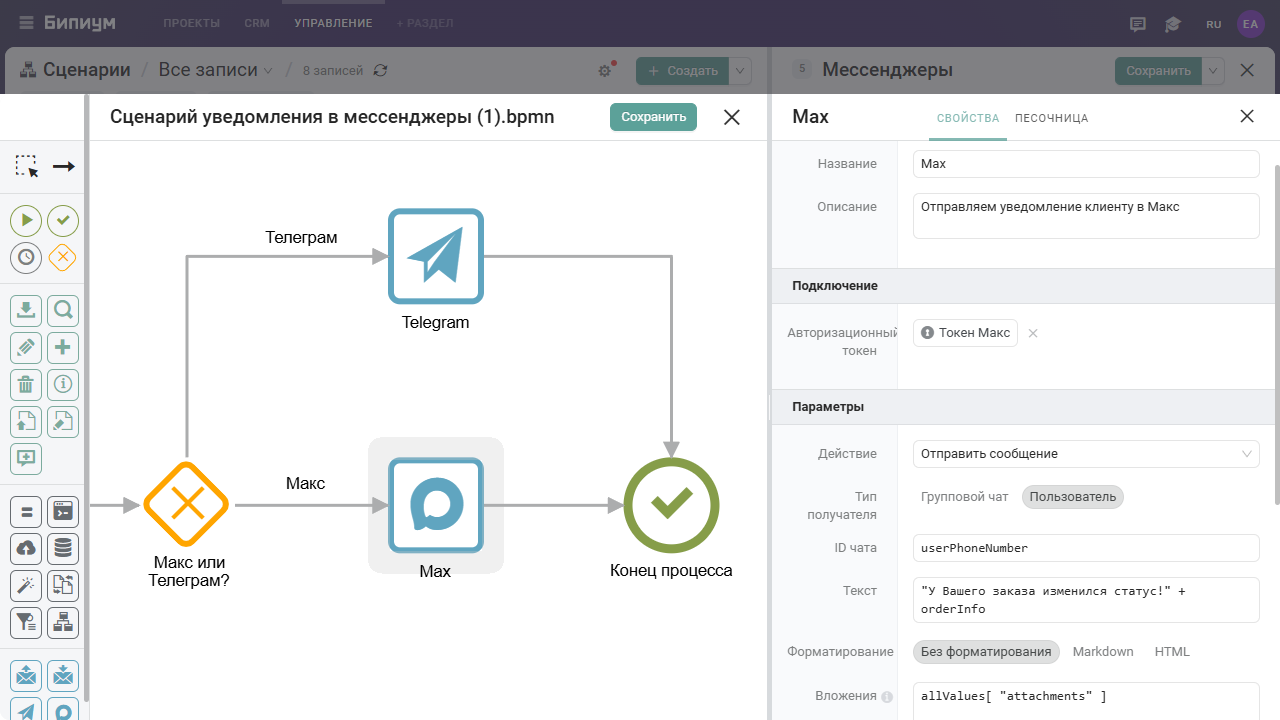Select the plus add palette icon
This screenshot has width=1280, height=720.
[x=63, y=348]
